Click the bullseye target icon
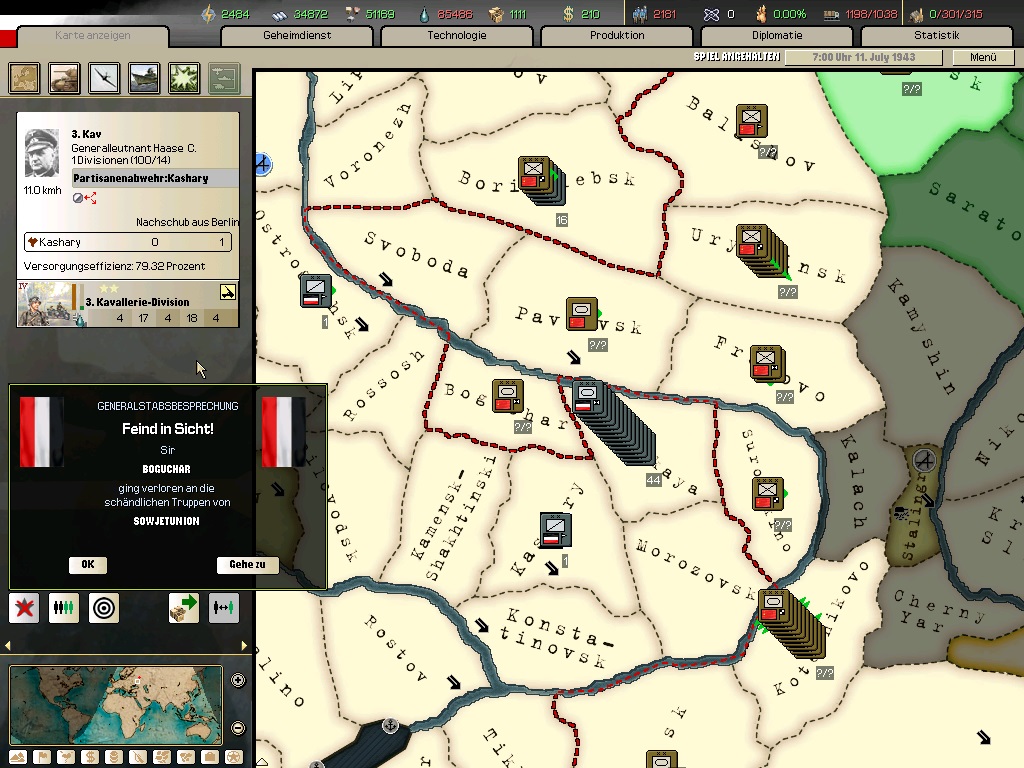This screenshot has width=1024, height=768. point(104,608)
